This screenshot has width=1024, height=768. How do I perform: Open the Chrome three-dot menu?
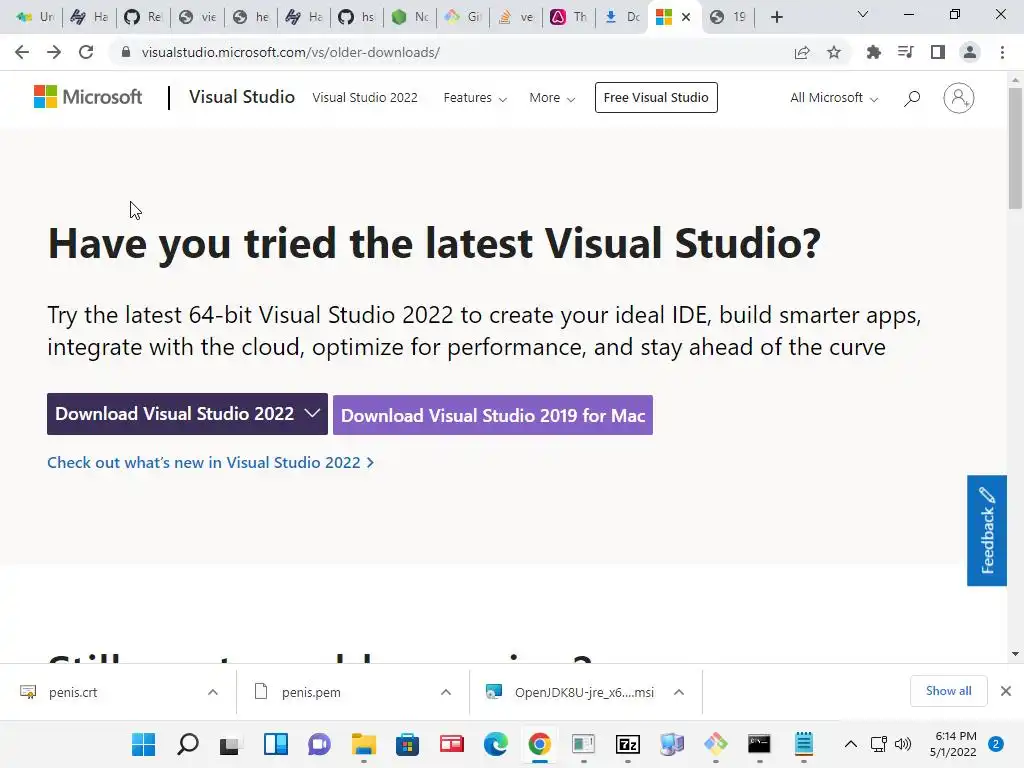point(1002,52)
